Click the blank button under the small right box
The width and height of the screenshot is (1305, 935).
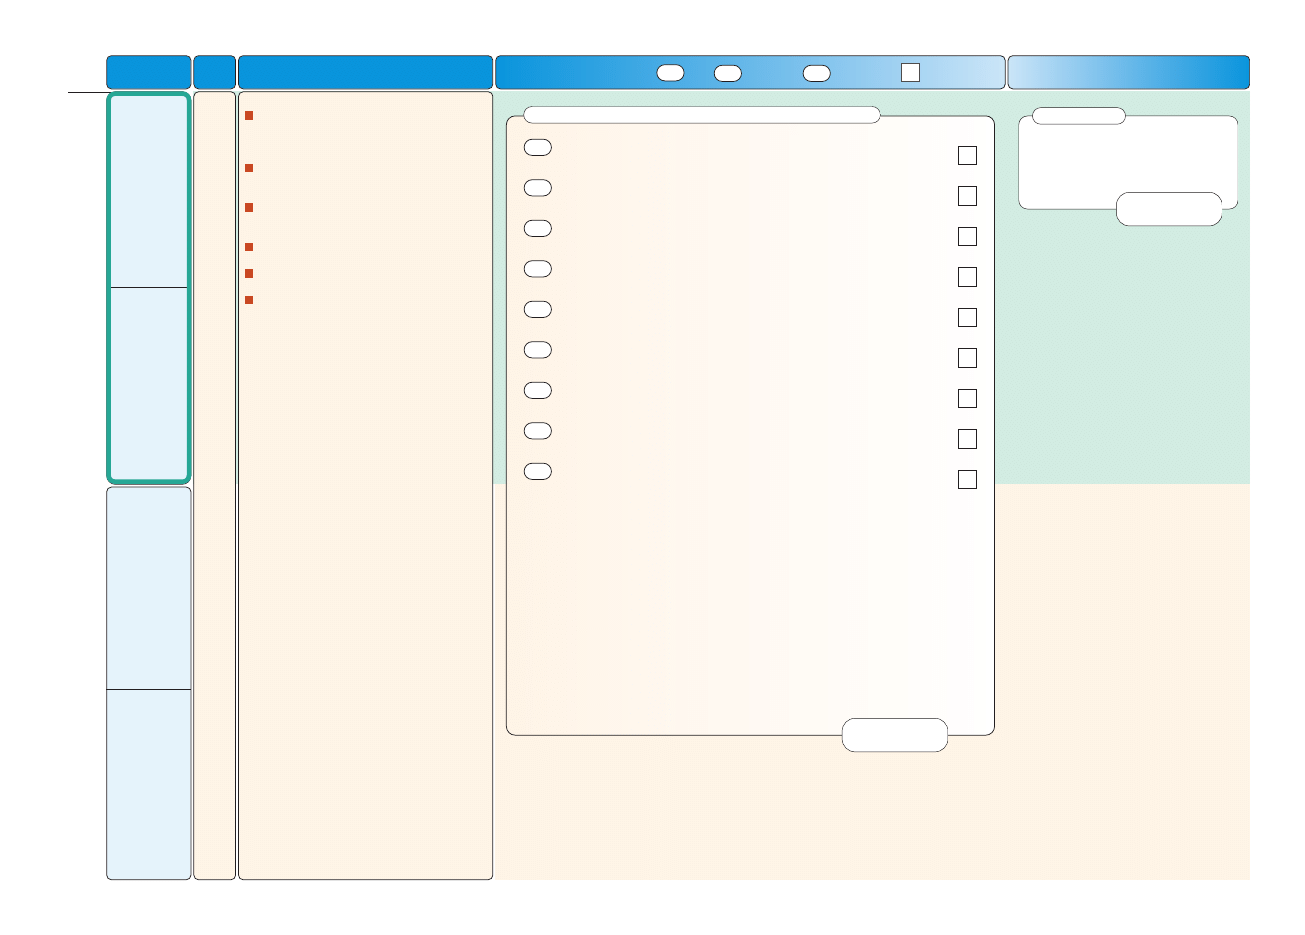click(1169, 209)
